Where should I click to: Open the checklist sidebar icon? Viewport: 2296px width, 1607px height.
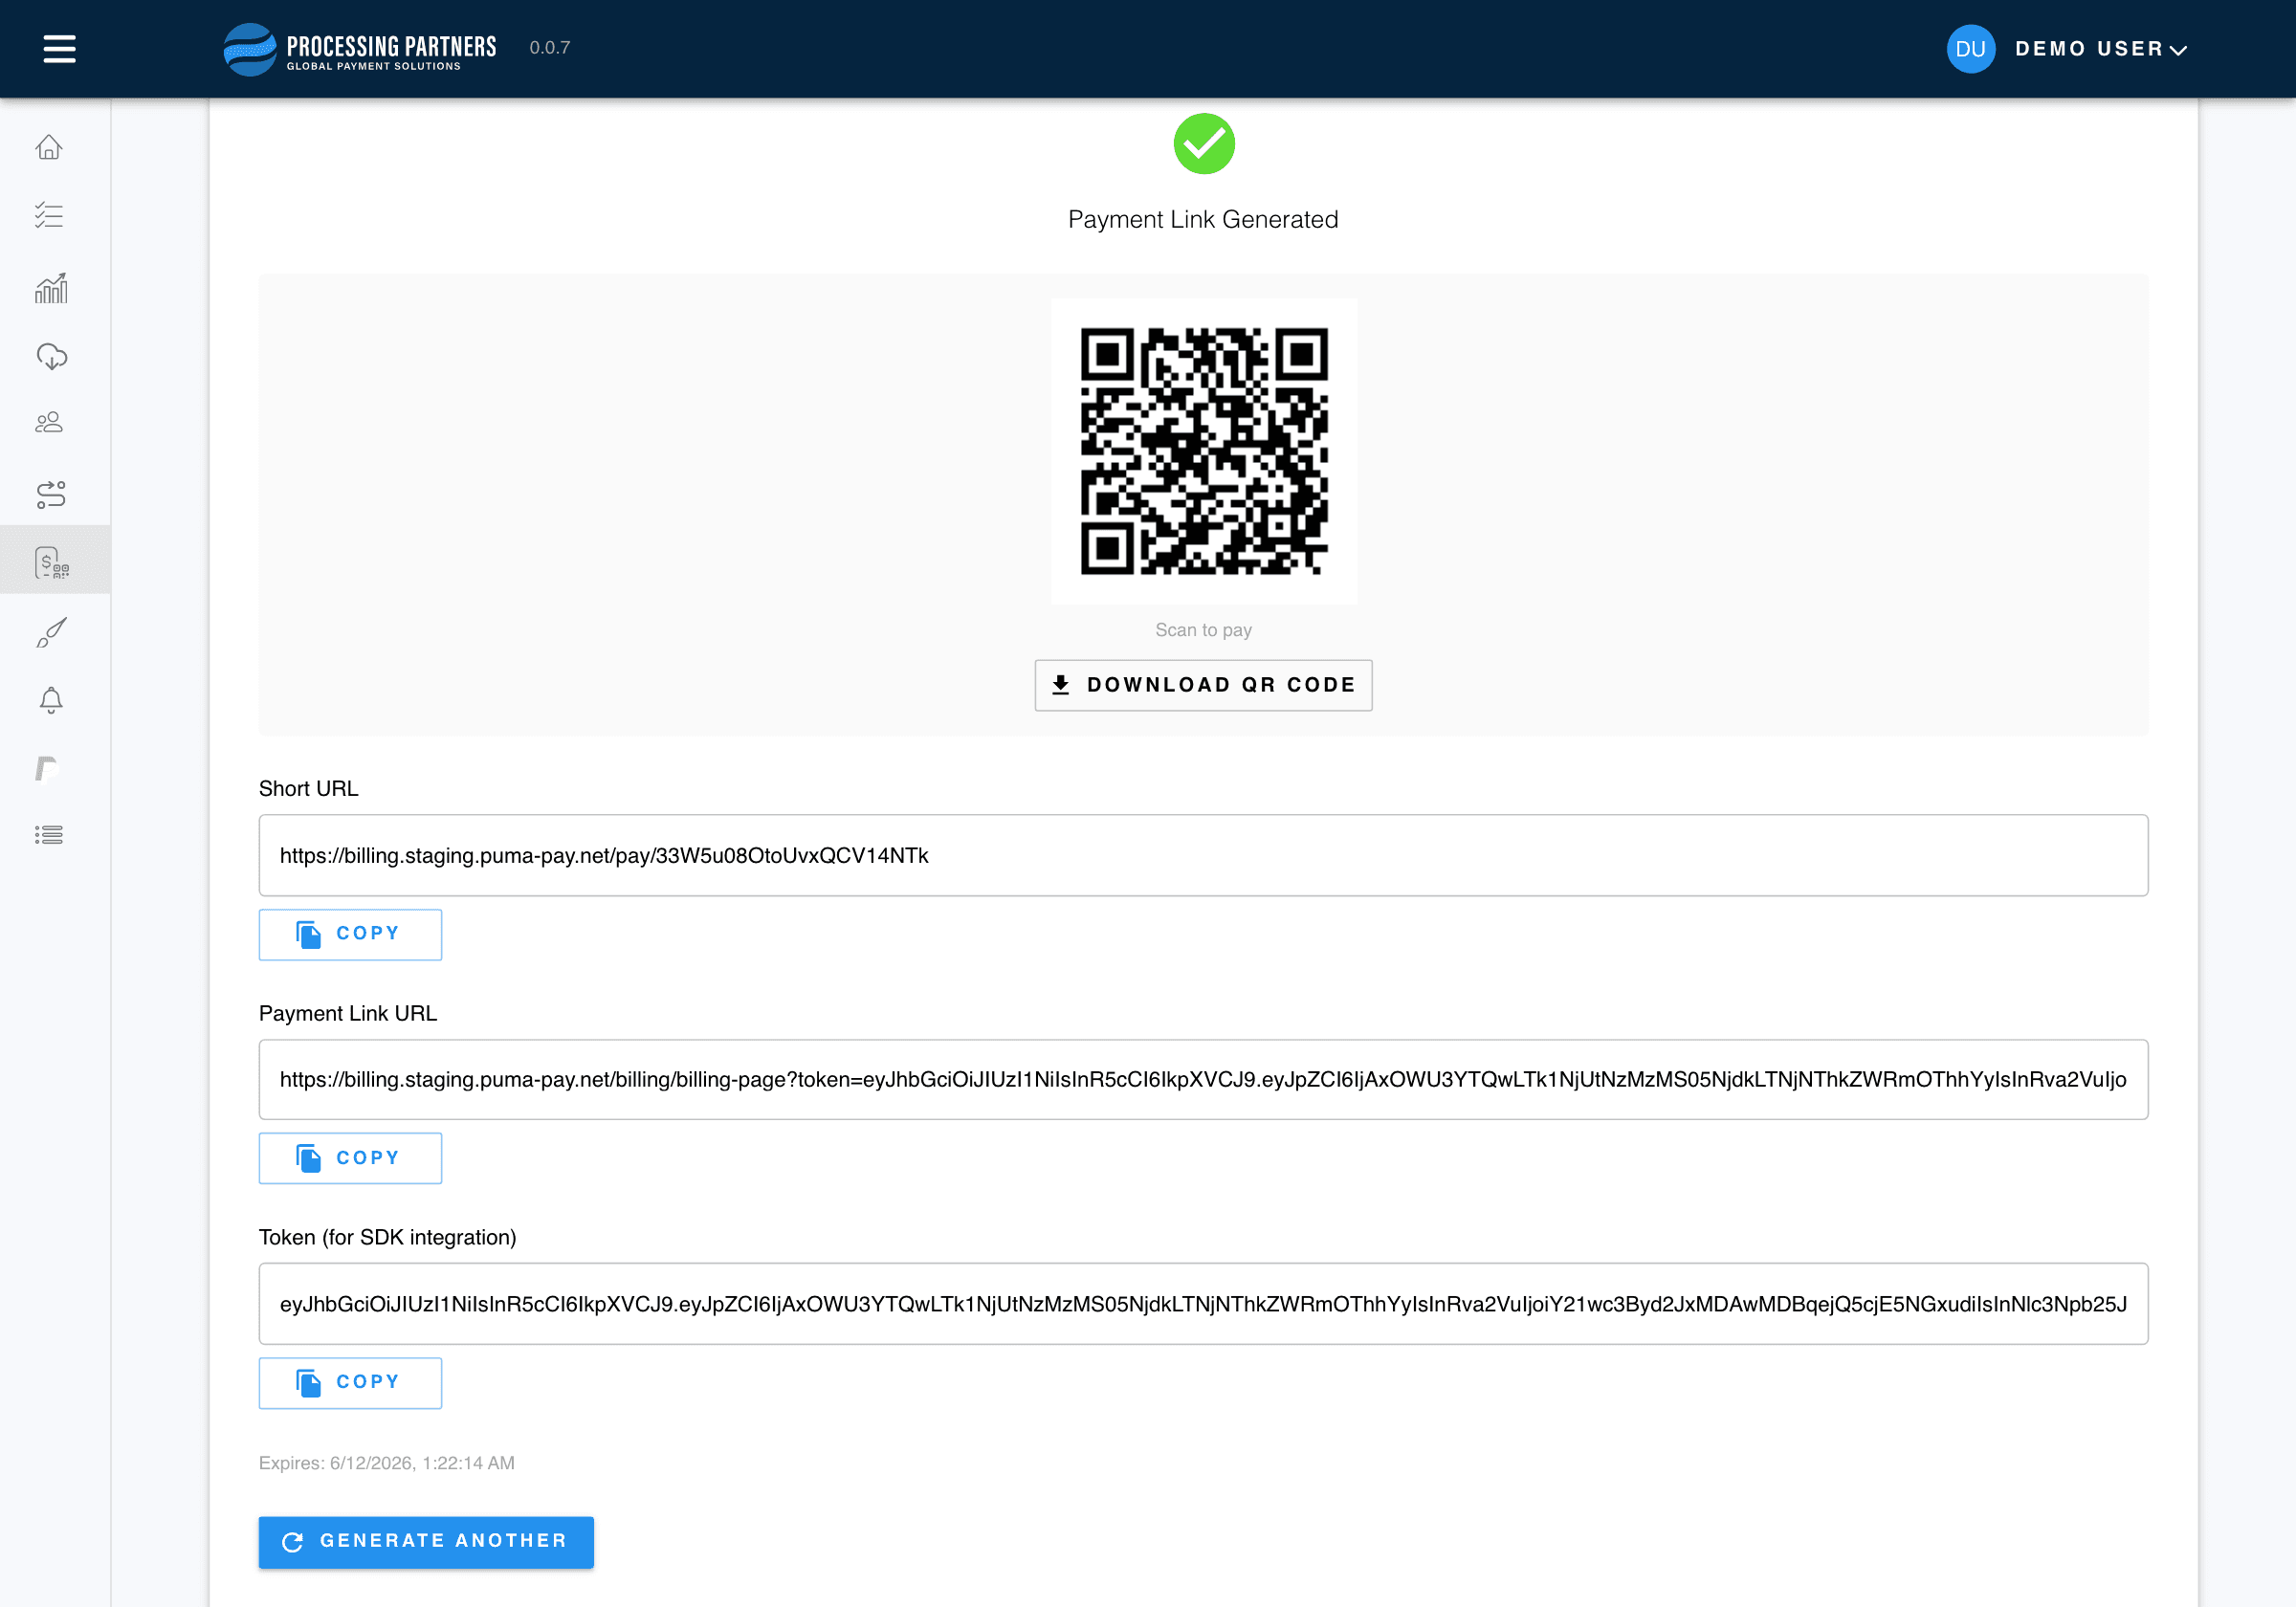click(x=49, y=215)
